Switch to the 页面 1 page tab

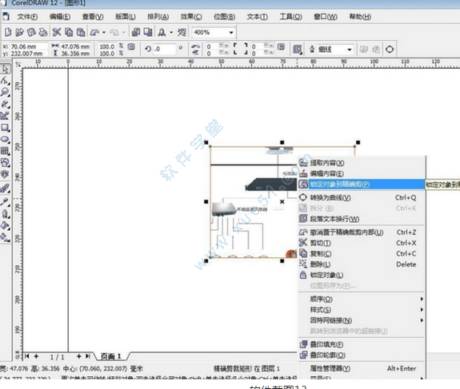pyautogui.click(x=111, y=356)
